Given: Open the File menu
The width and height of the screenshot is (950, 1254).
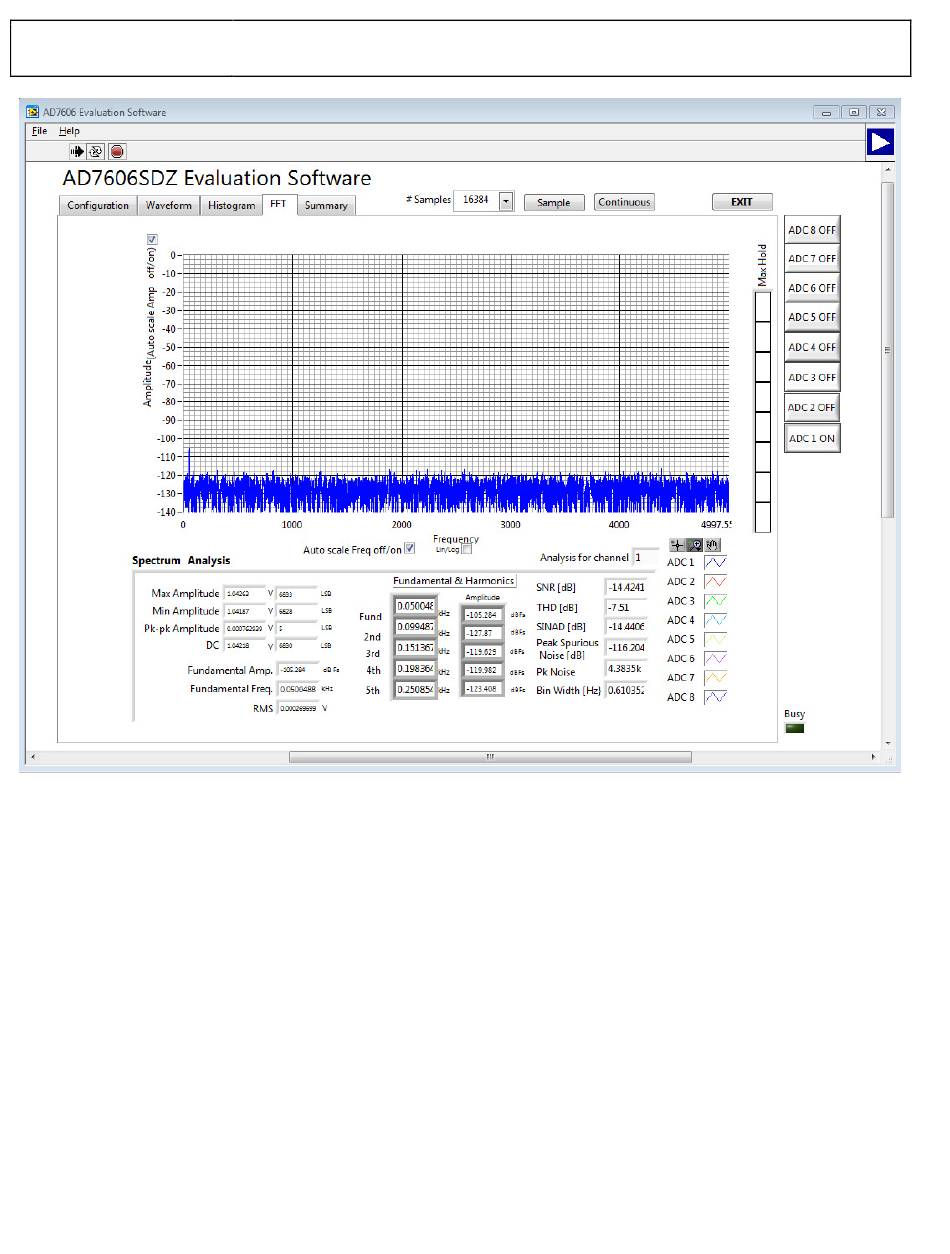Looking at the screenshot, I should click(x=39, y=131).
